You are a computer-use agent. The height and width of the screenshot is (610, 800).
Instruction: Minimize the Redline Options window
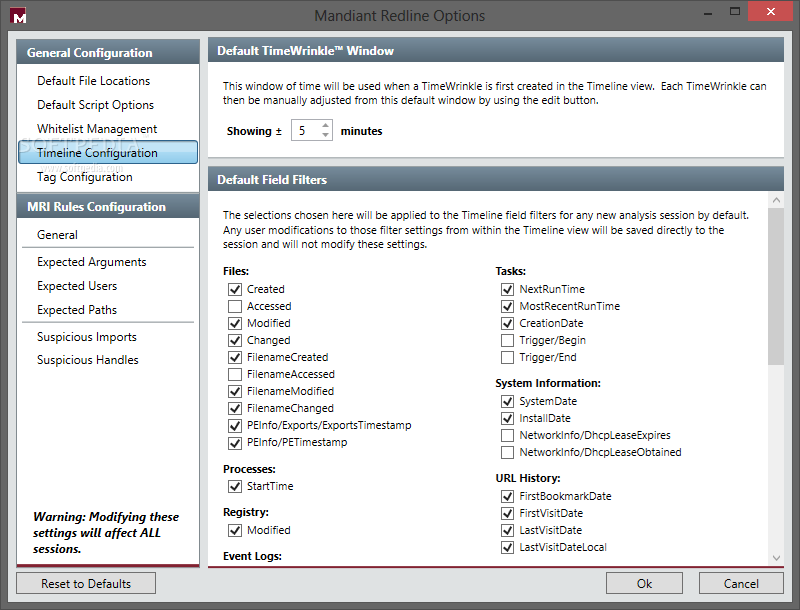coord(708,12)
